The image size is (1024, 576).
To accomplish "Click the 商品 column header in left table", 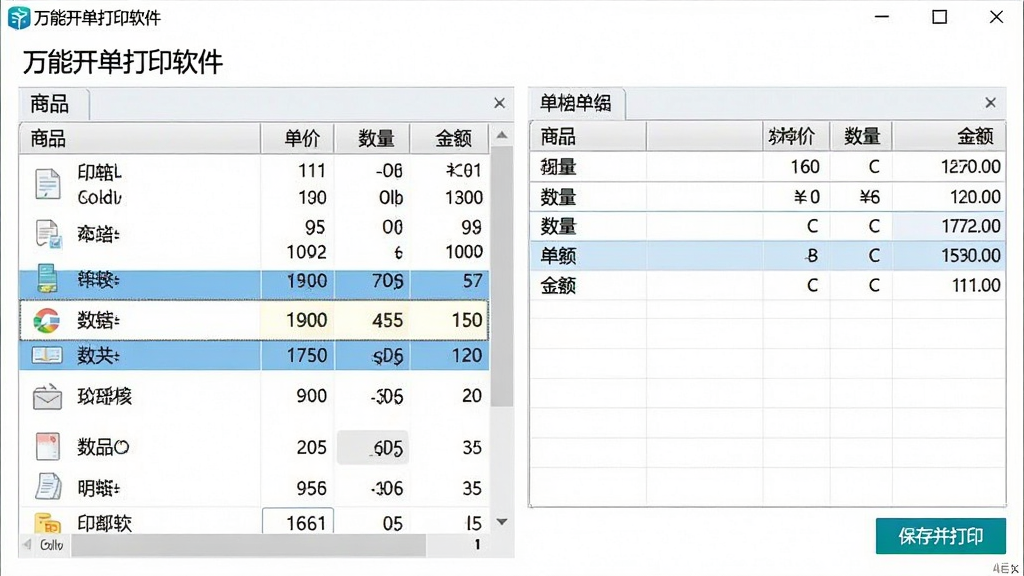I will pyautogui.click(x=140, y=138).
